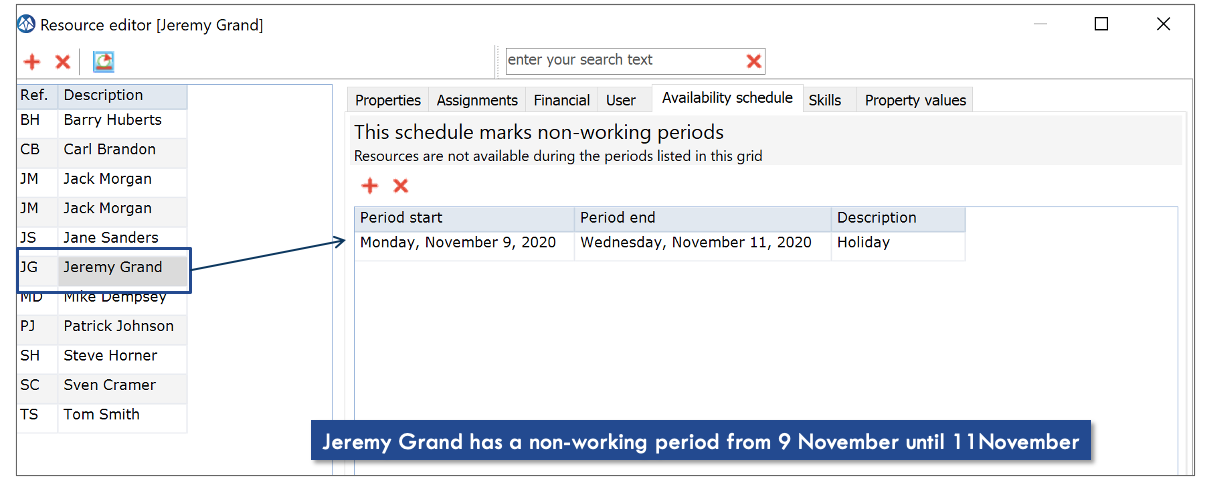Click the export icon in the resource toolbar
The height and width of the screenshot is (488, 1210).
[103, 62]
